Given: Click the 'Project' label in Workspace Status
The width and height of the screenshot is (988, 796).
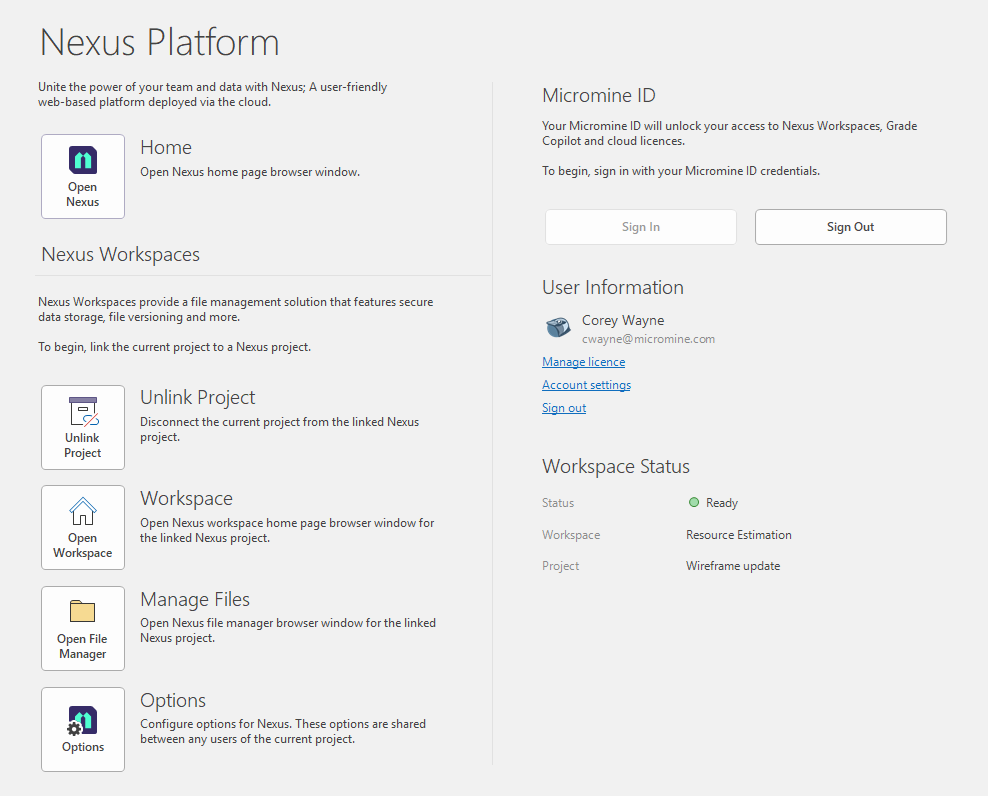Looking at the screenshot, I should coord(560,566).
